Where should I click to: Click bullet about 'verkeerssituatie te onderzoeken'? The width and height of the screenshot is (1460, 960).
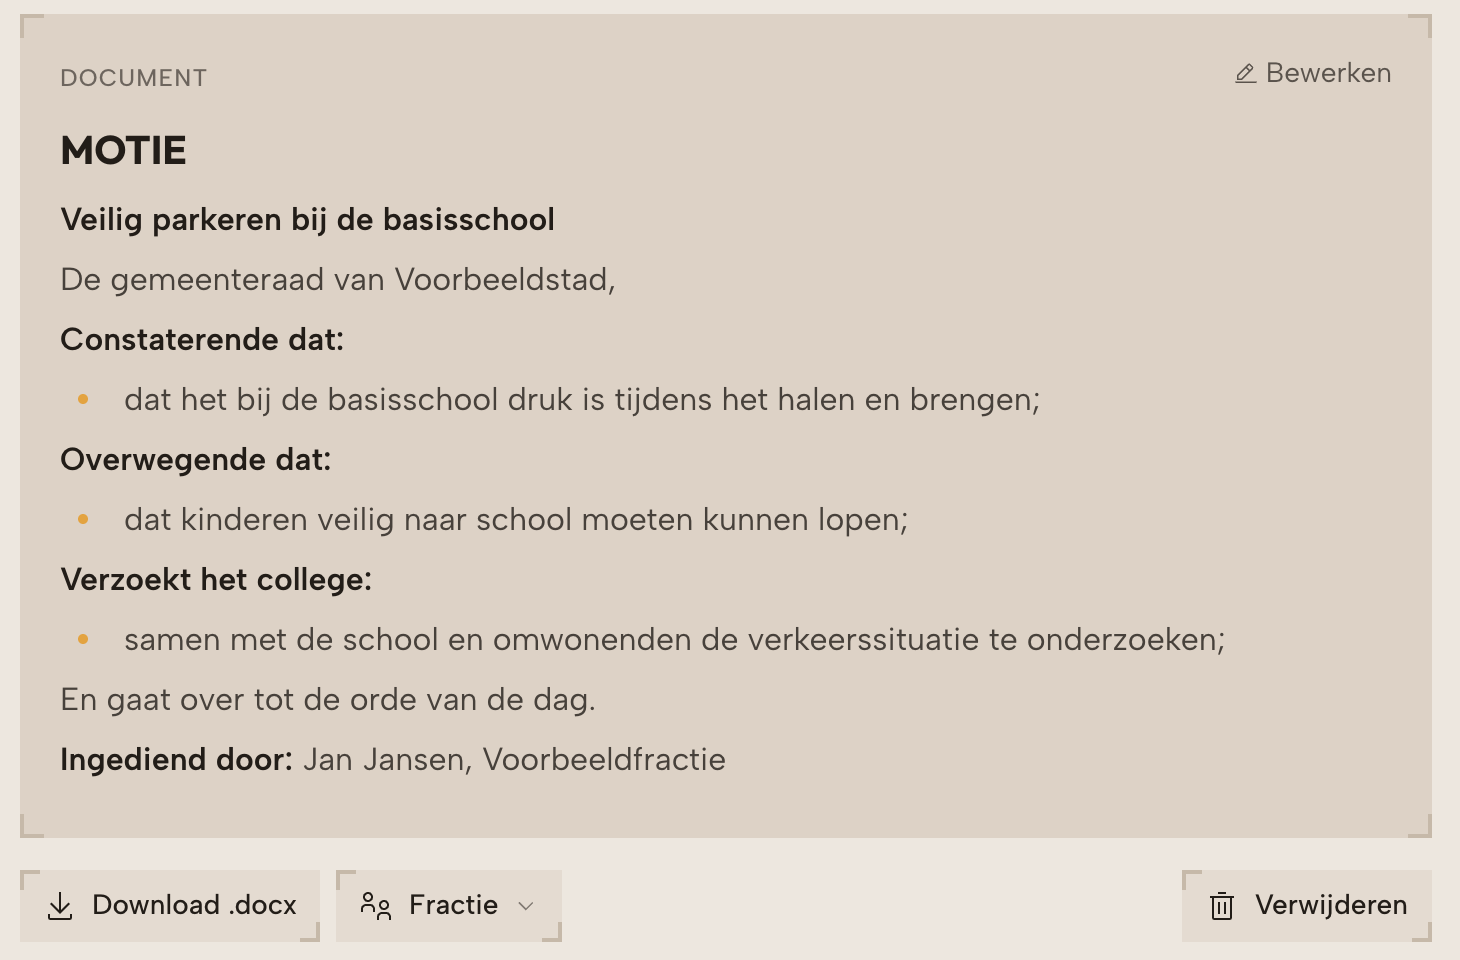tap(675, 640)
